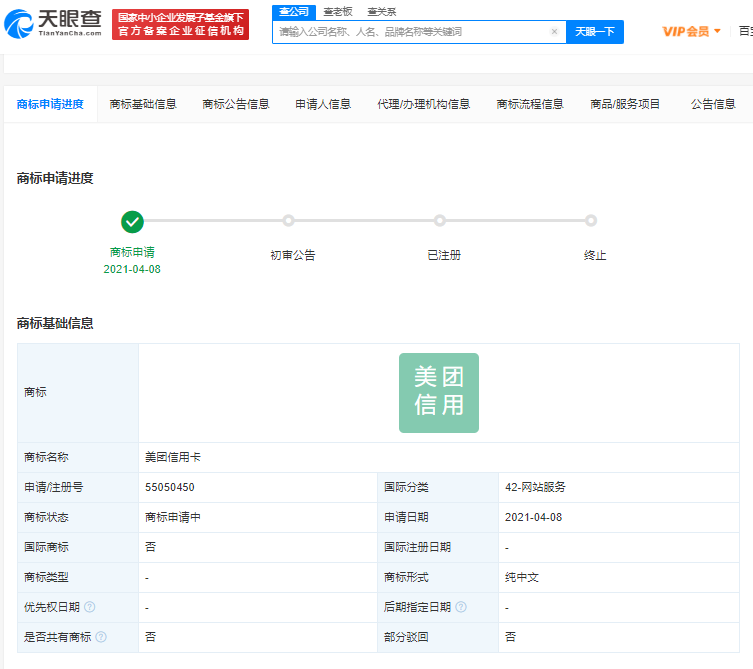Click the Tianyancha logo
This screenshot has width=753, height=669.
tap(53, 24)
